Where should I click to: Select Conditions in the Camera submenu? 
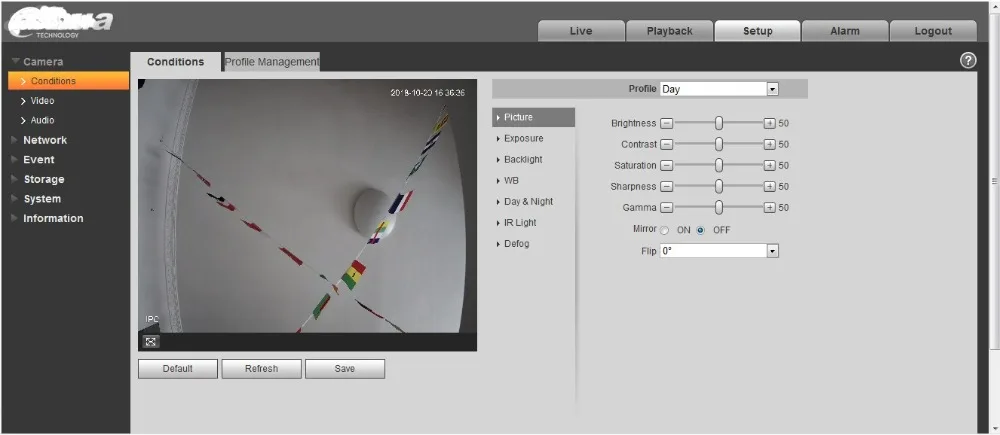click(x=68, y=81)
